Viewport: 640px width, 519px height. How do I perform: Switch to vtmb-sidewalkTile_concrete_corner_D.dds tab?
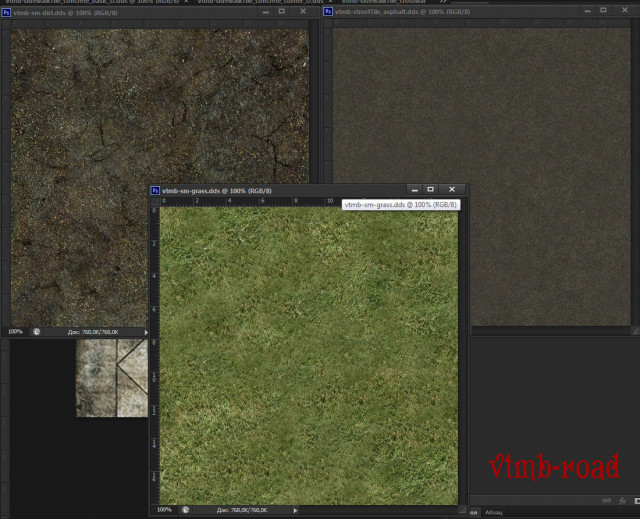(260, 2)
